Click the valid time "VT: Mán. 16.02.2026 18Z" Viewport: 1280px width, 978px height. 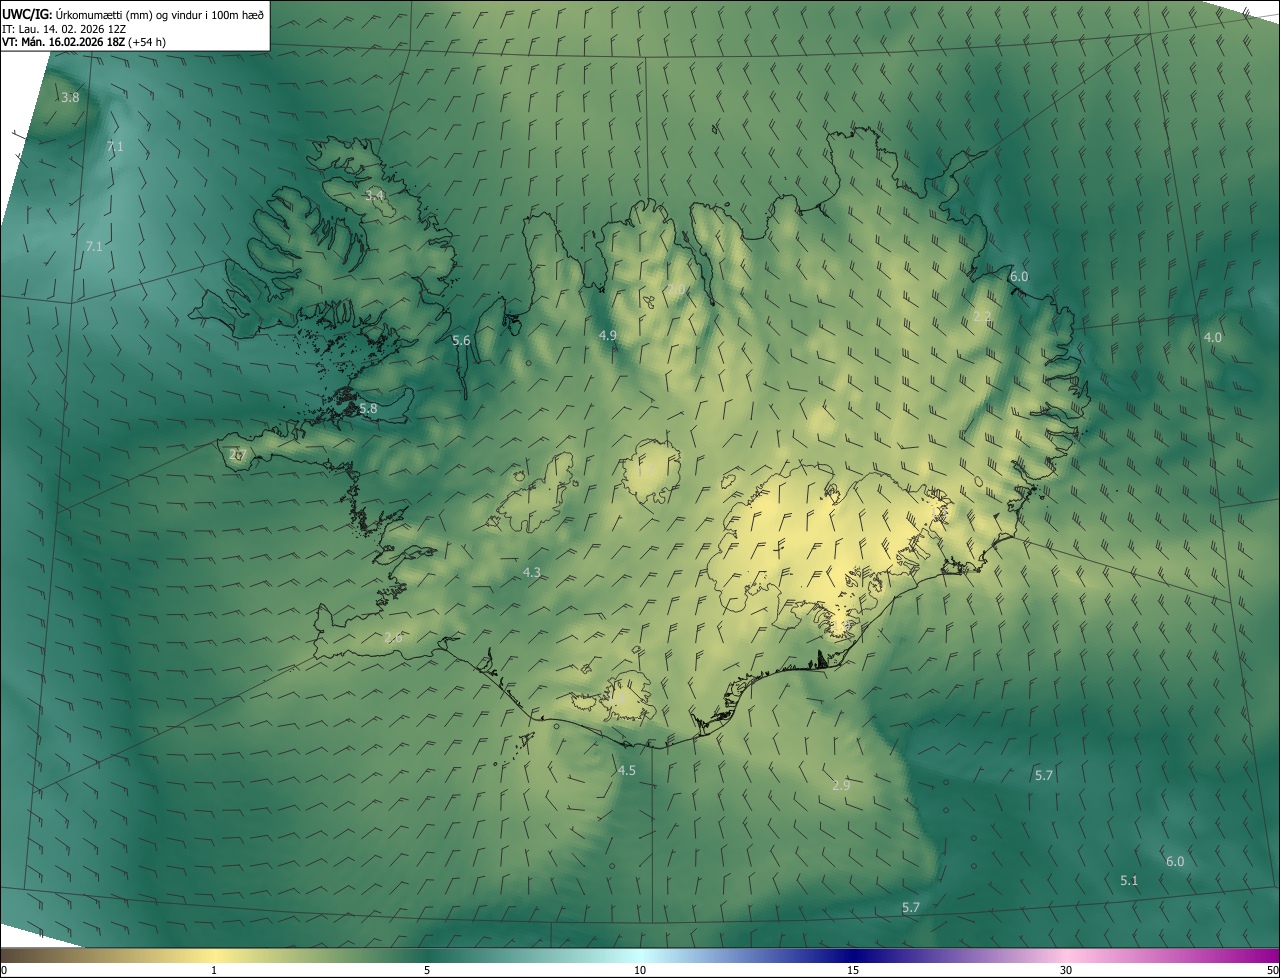[x=65, y=42]
